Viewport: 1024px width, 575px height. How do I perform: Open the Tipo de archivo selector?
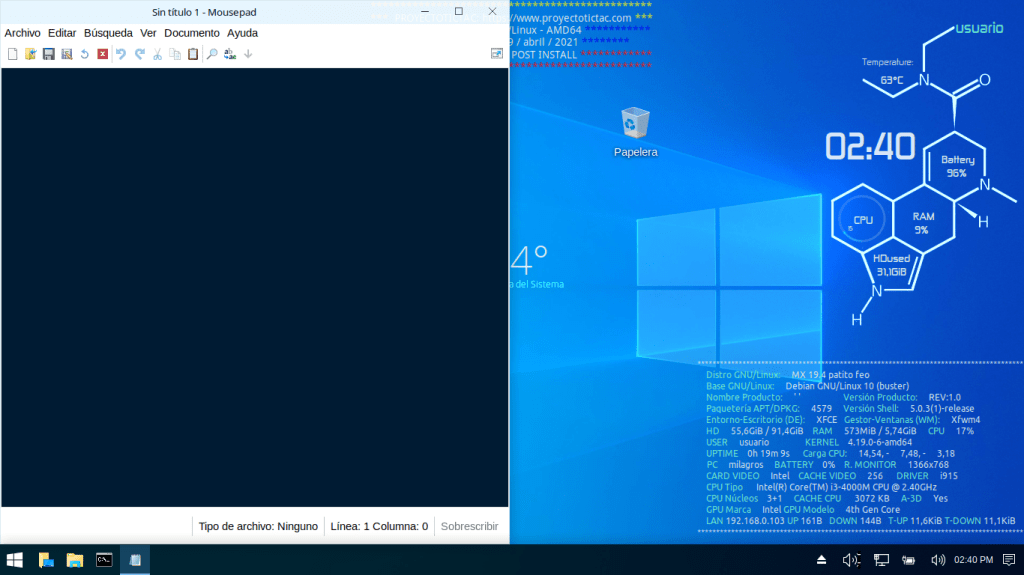point(257,526)
